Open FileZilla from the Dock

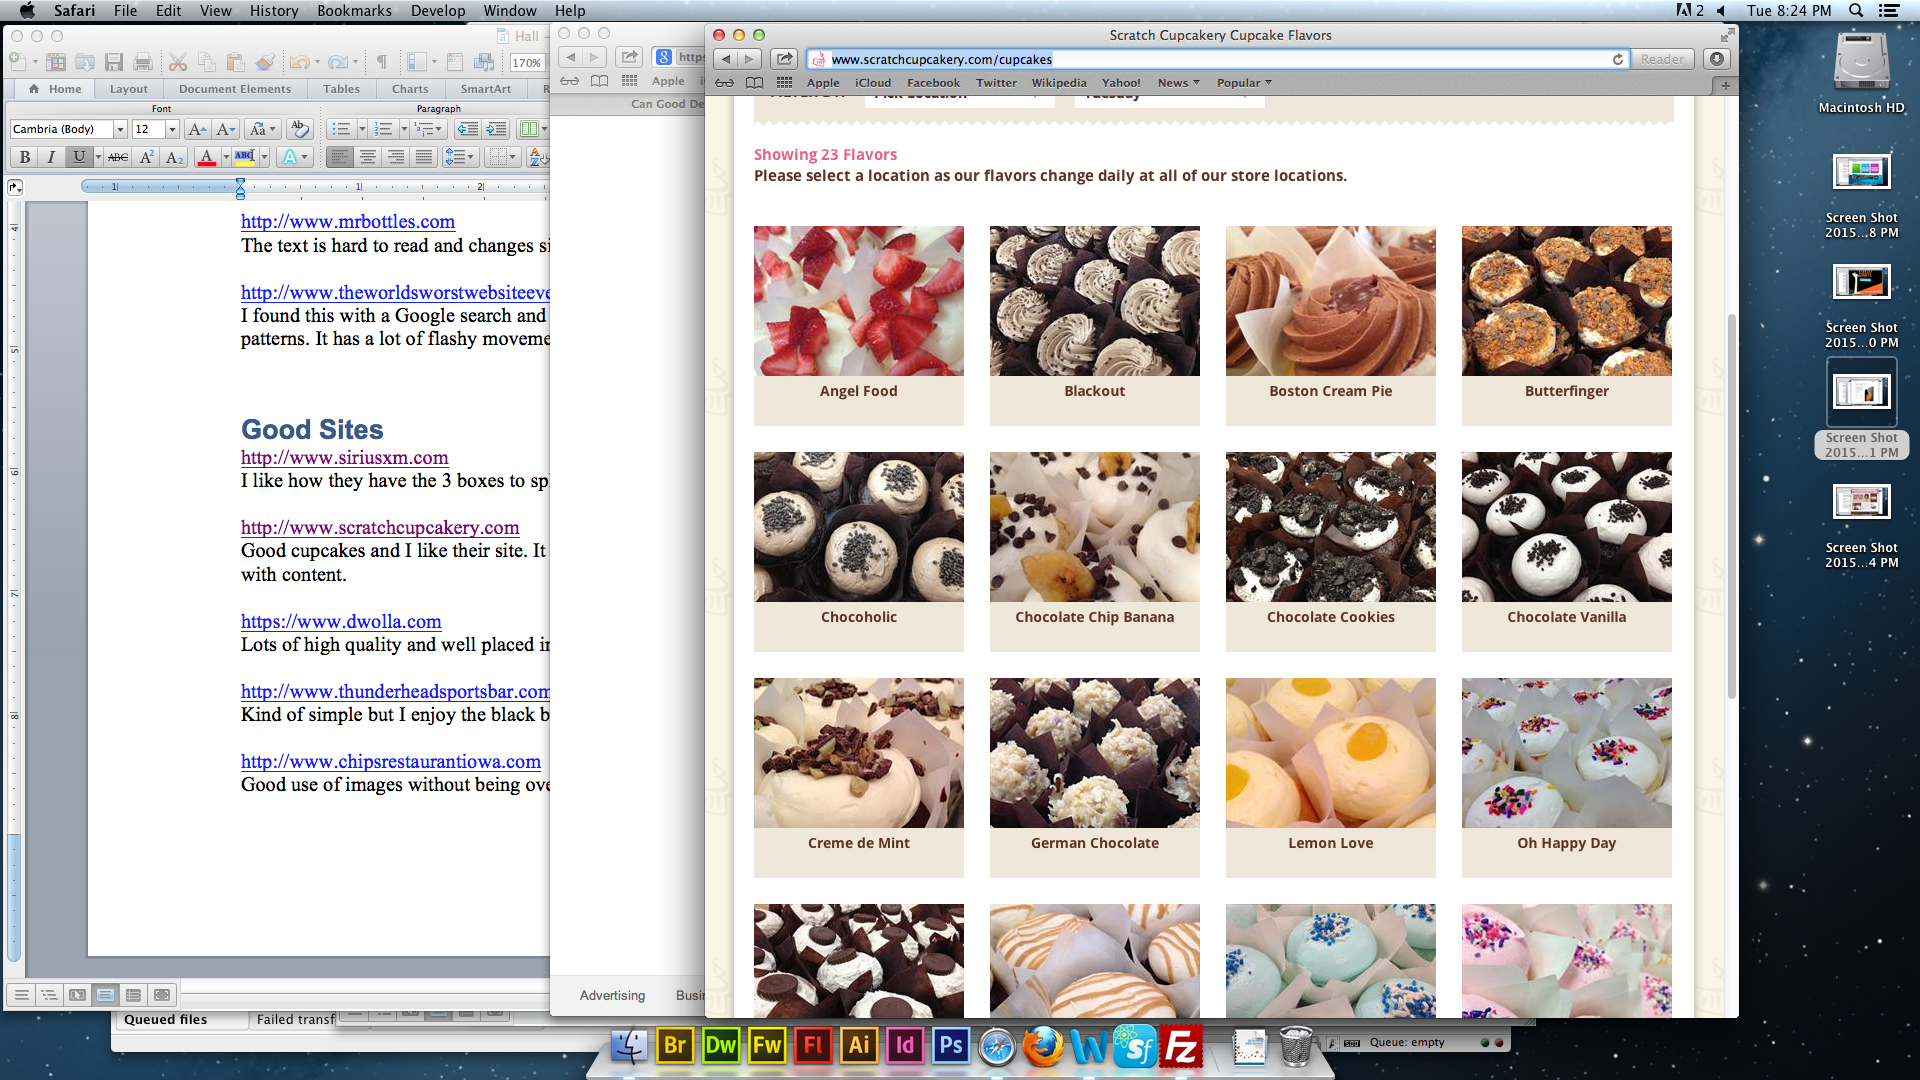pyautogui.click(x=1181, y=1046)
